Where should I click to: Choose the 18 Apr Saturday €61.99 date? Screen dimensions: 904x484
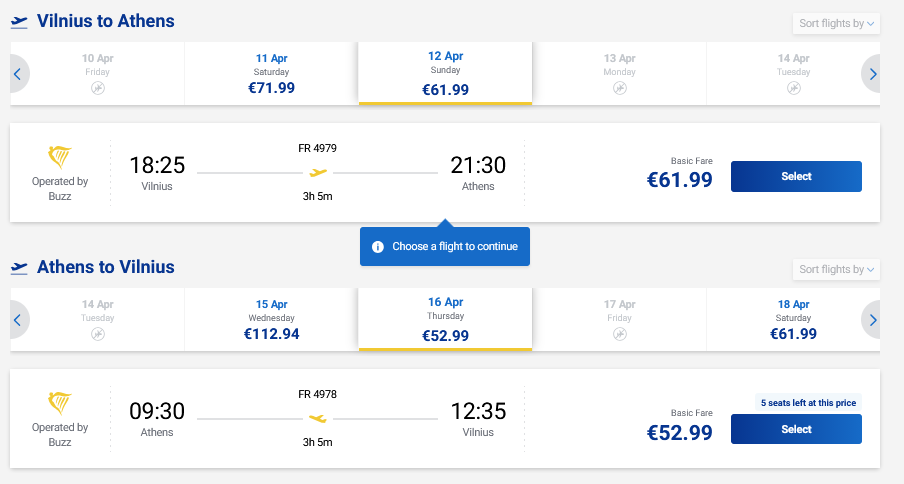(793, 320)
